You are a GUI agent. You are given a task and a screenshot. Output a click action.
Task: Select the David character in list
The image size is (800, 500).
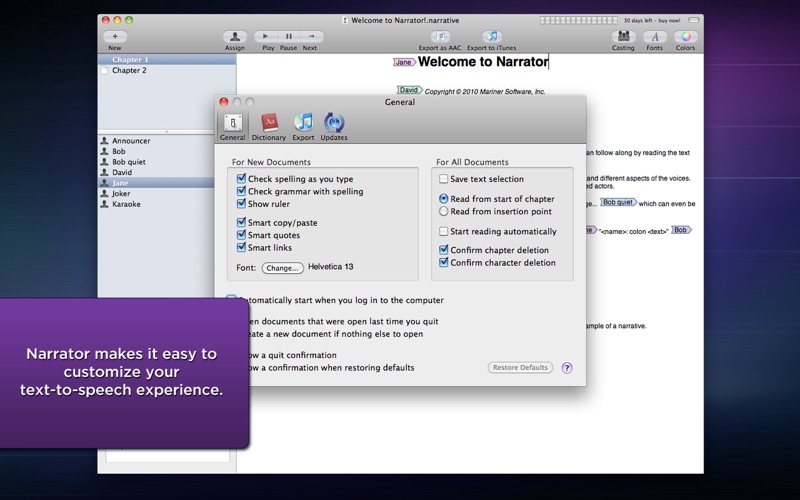[156, 172]
